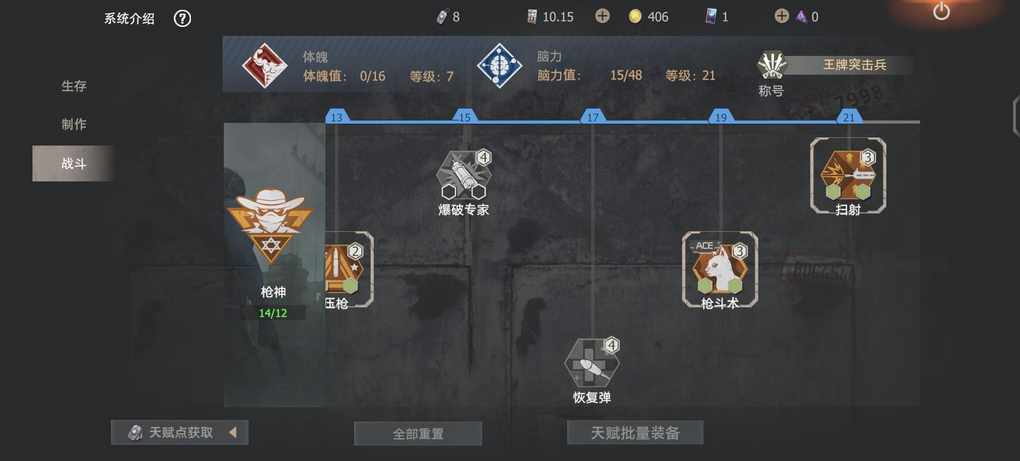This screenshot has width=1020, height=461.
Task: Switch to the 生存 tab
Action: coord(74,86)
